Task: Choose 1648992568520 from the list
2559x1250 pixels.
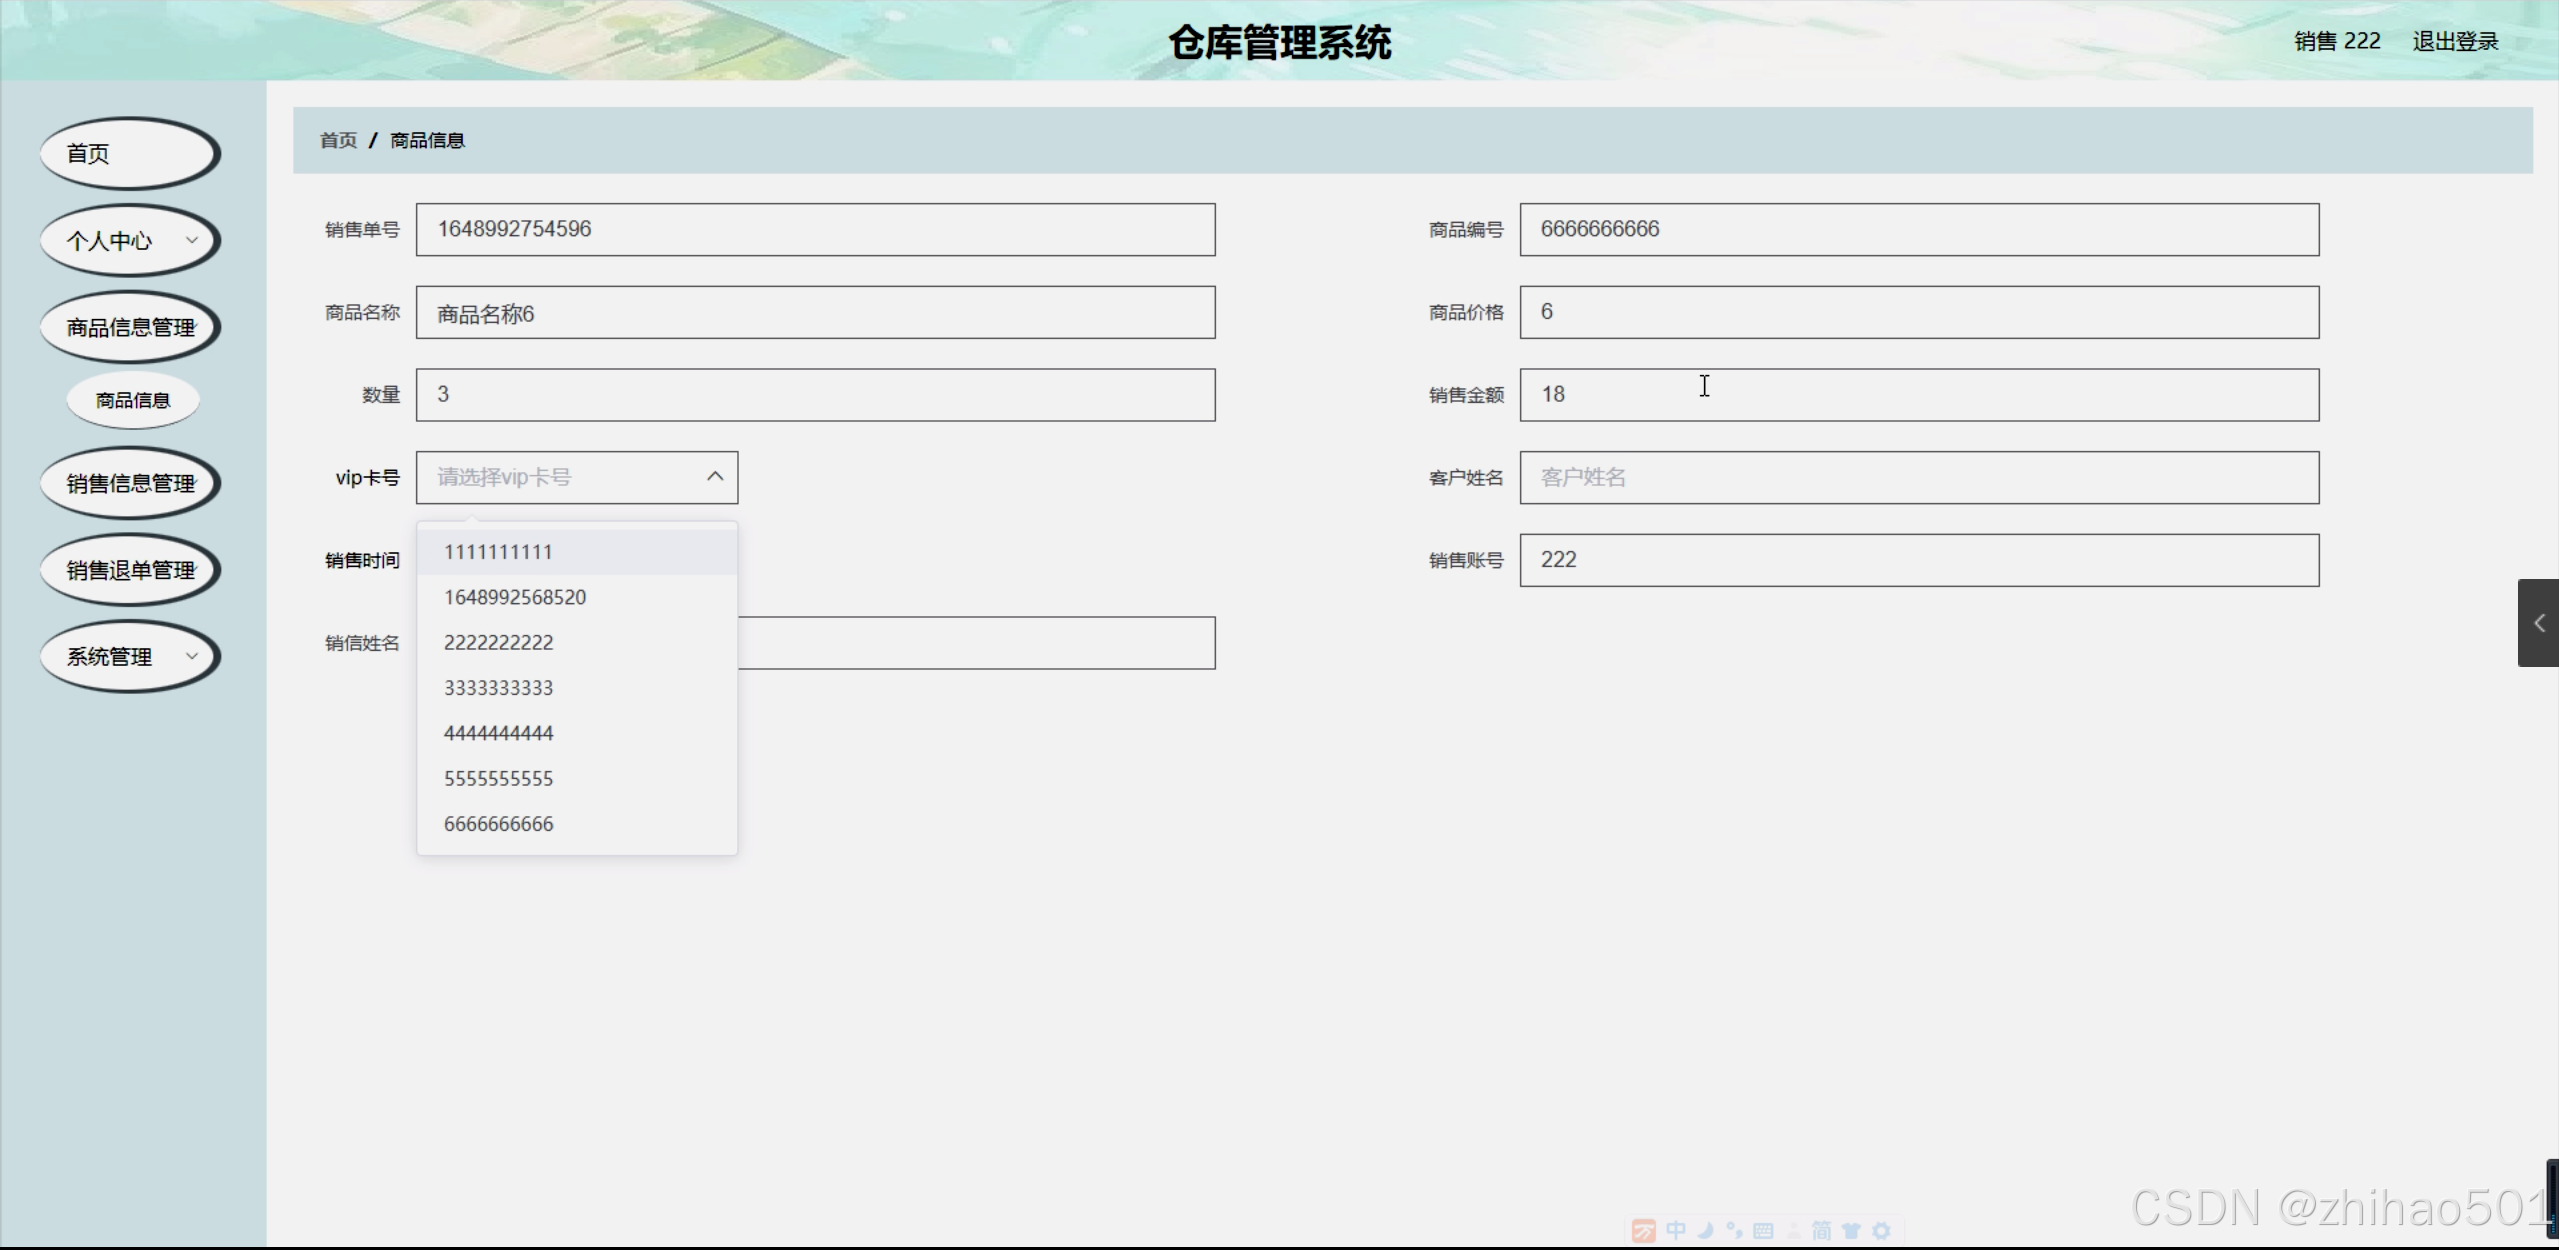Action: pos(515,597)
